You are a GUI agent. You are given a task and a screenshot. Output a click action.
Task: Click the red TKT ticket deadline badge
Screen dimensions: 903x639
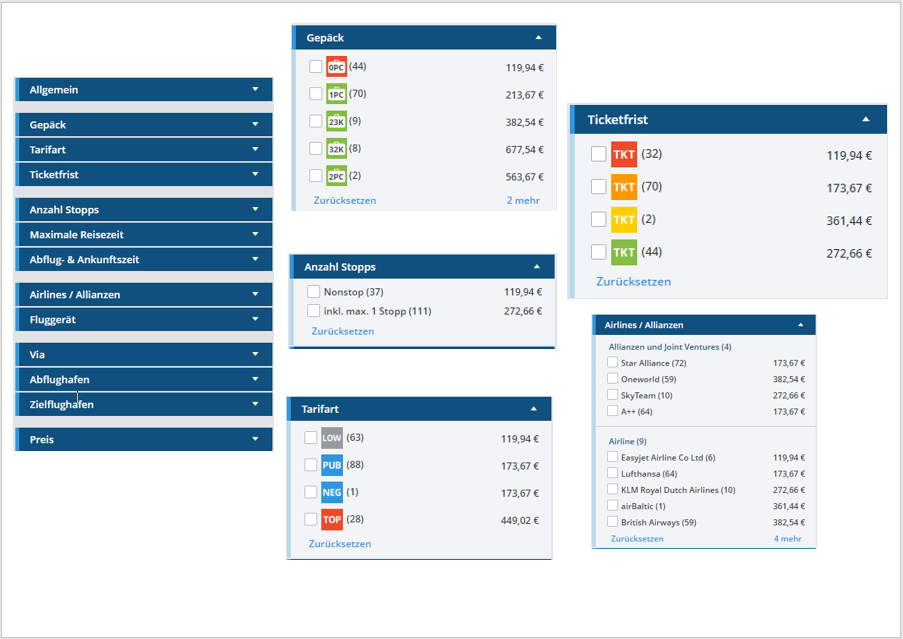click(624, 155)
